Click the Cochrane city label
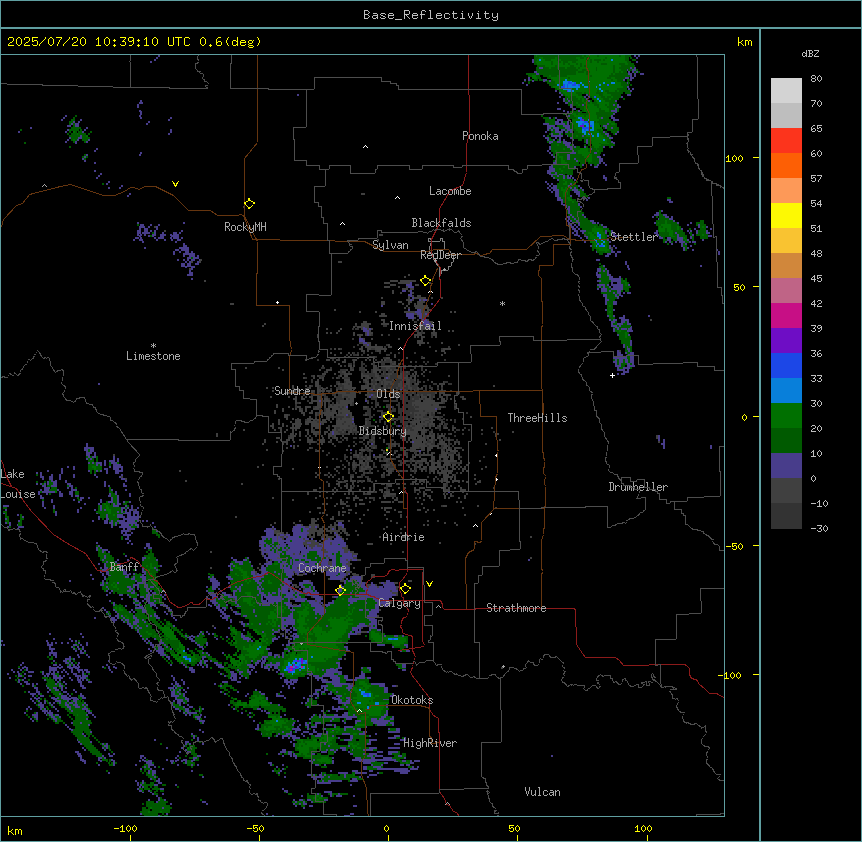 pyautogui.click(x=322, y=568)
